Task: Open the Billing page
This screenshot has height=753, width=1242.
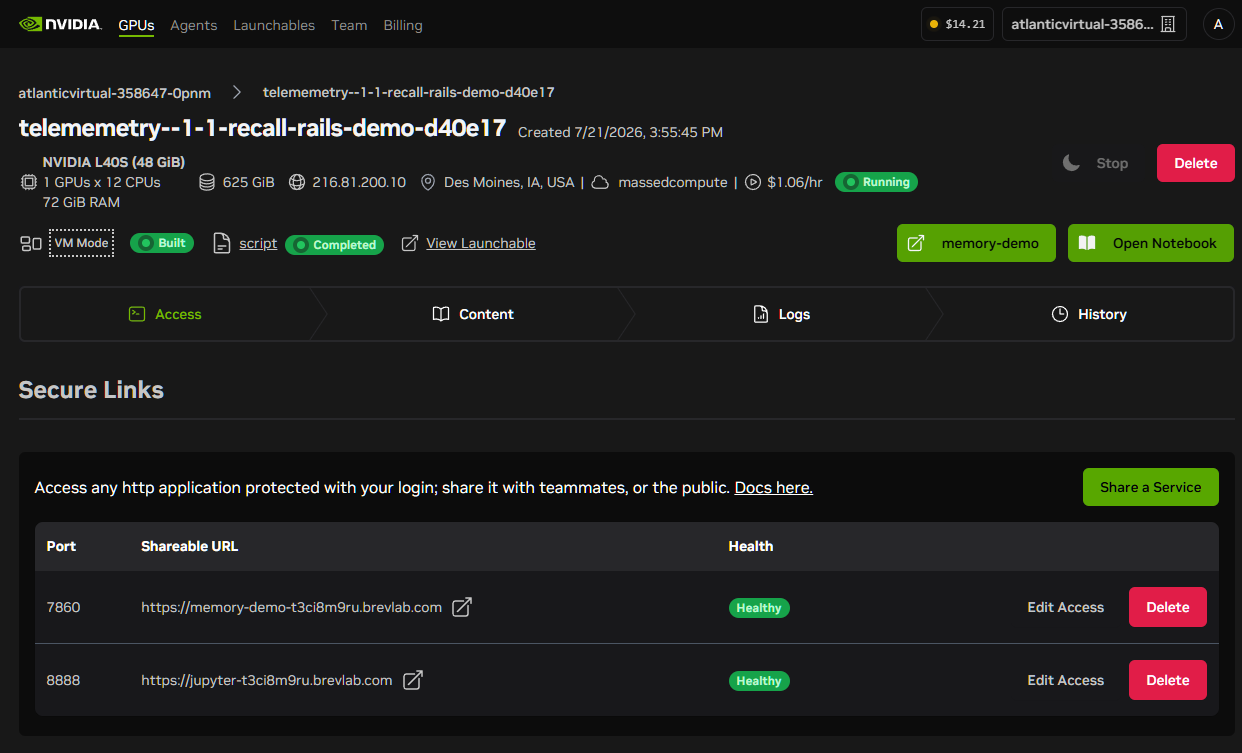Action: point(403,25)
